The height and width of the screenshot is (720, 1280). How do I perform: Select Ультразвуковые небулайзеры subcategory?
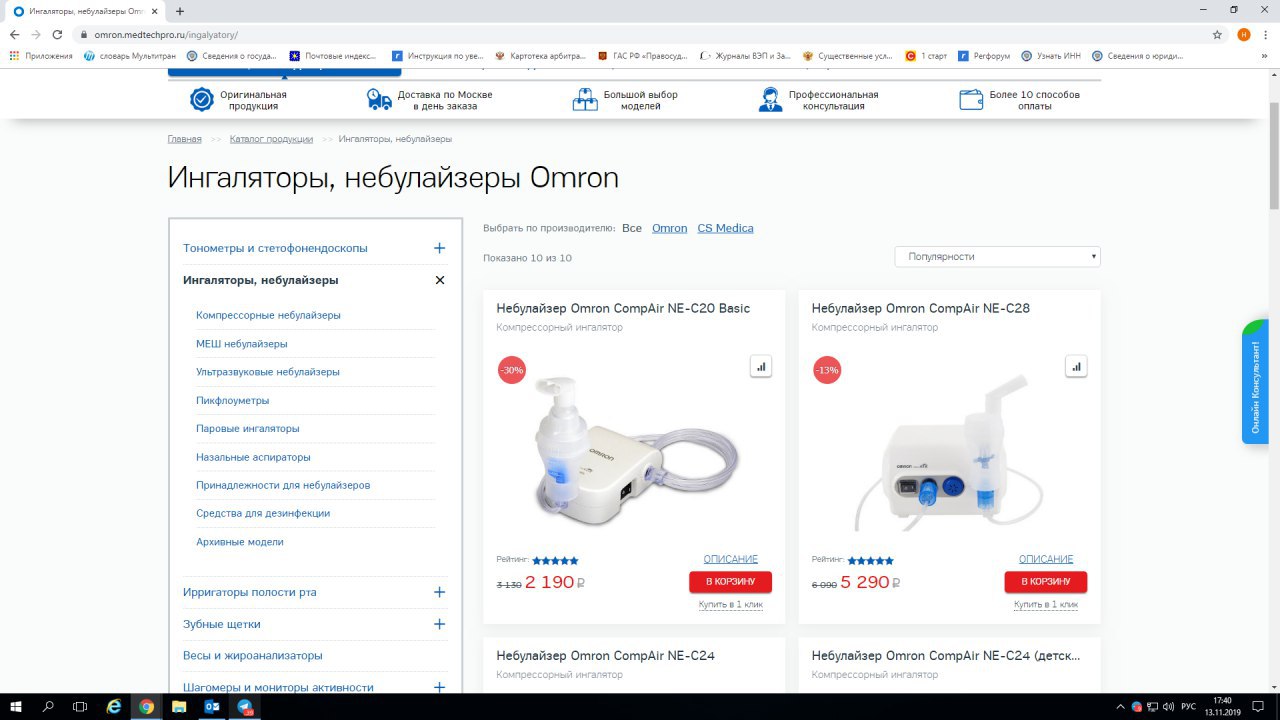click(x=268, y=372)
